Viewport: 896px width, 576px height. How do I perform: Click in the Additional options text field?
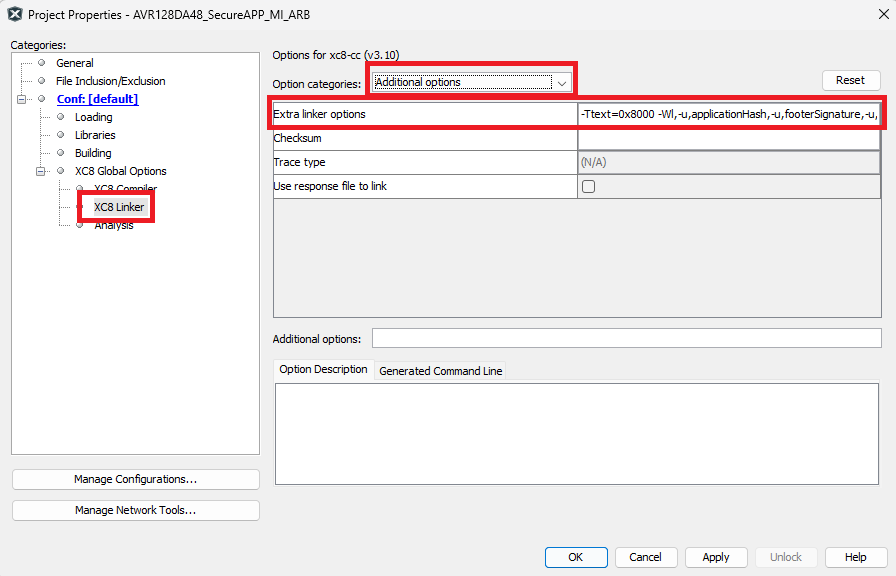point(626,339)
